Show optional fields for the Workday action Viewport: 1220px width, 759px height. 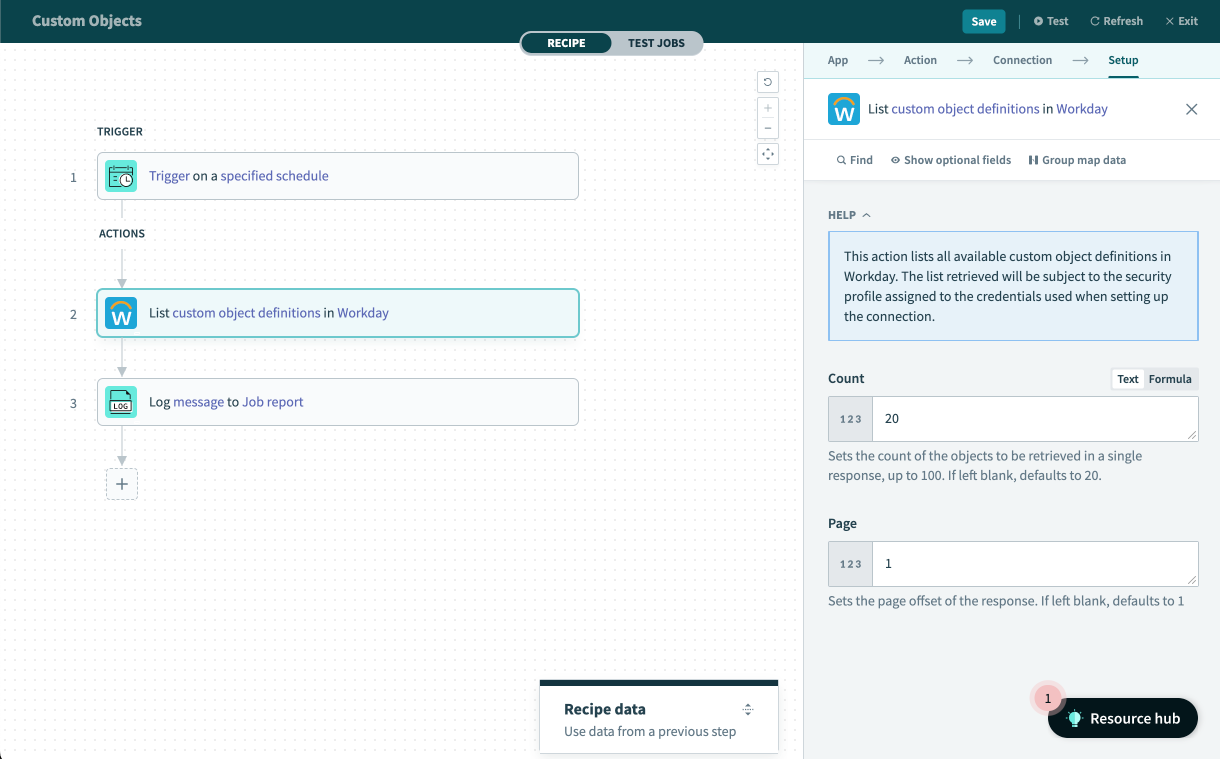tap(950, 160)
